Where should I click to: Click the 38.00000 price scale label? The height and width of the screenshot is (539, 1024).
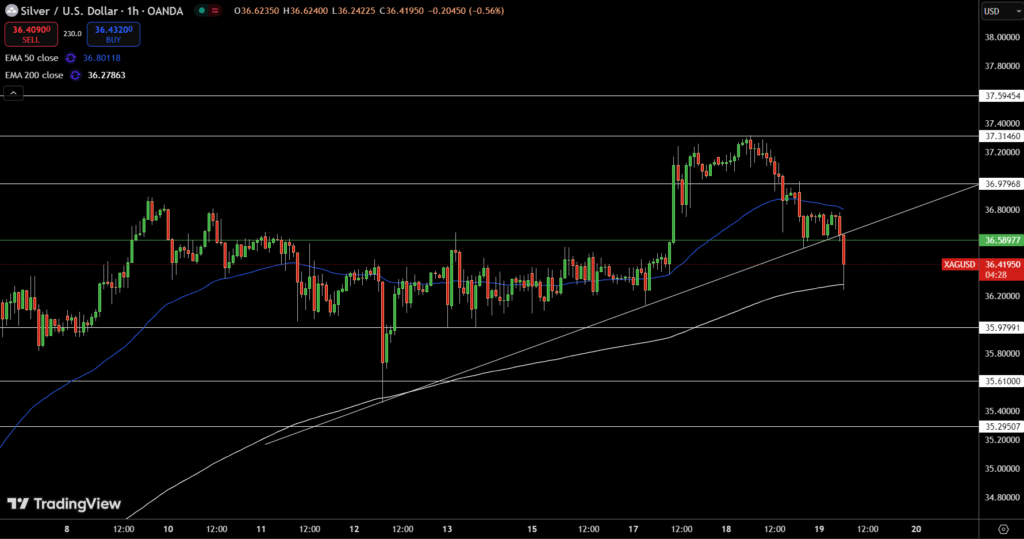[1002, 37]
